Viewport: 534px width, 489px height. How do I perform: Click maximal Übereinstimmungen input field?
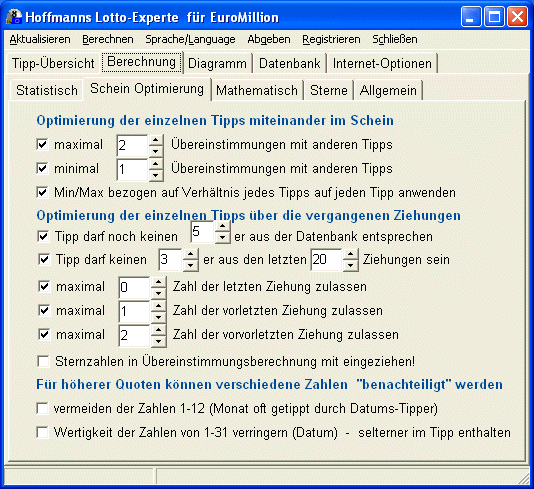[x=132, y=145]
